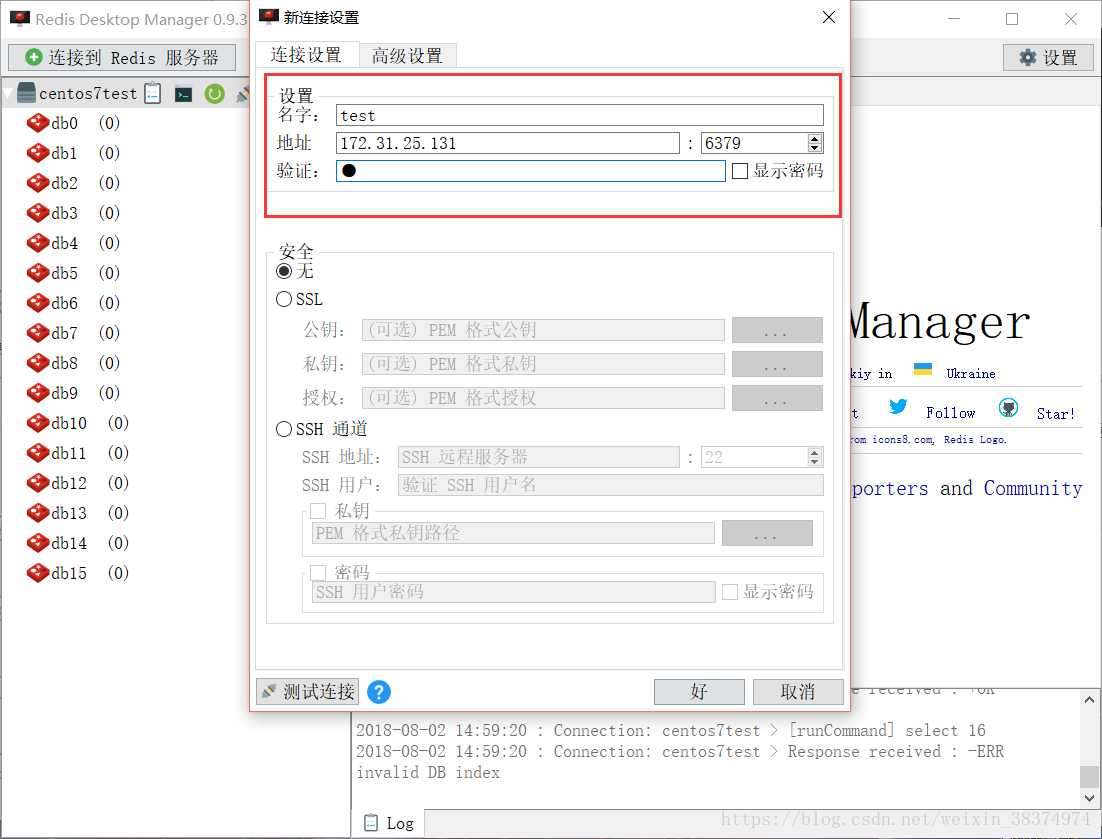Select the SSH 通道 radio button

pos(284,429)
